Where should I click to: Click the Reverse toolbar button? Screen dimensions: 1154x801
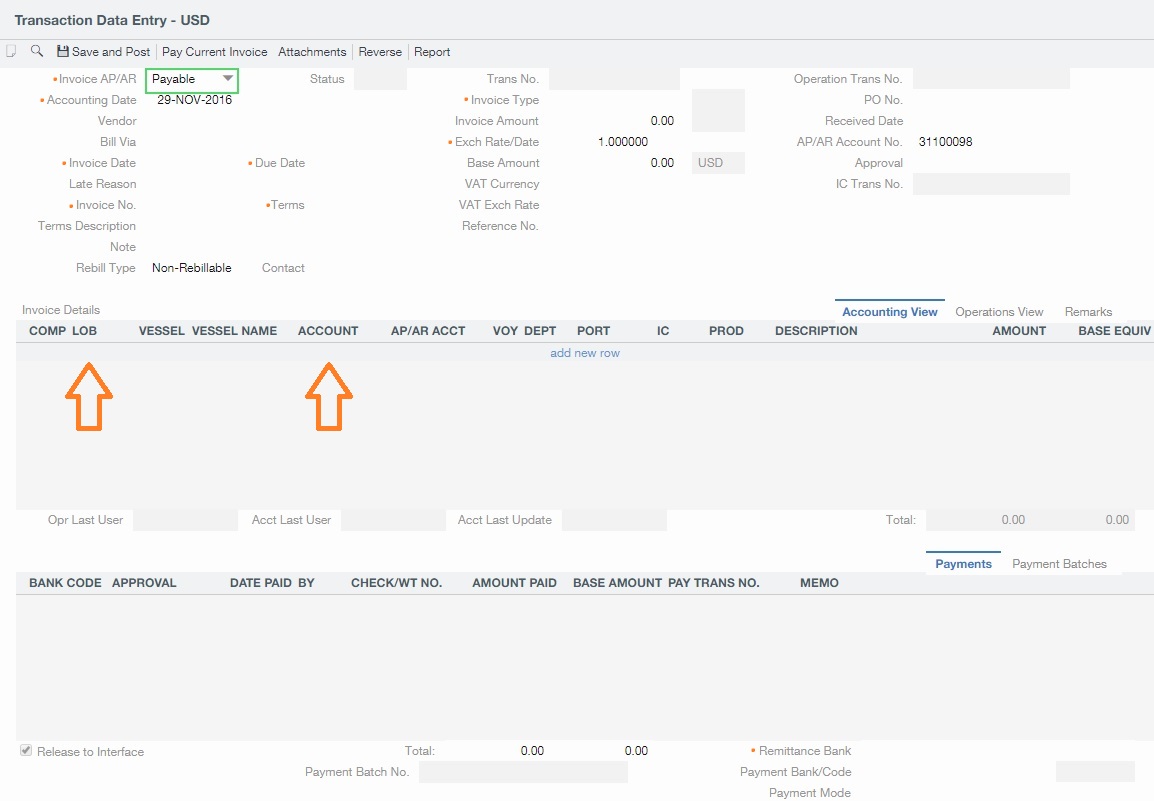click(380, 52)
